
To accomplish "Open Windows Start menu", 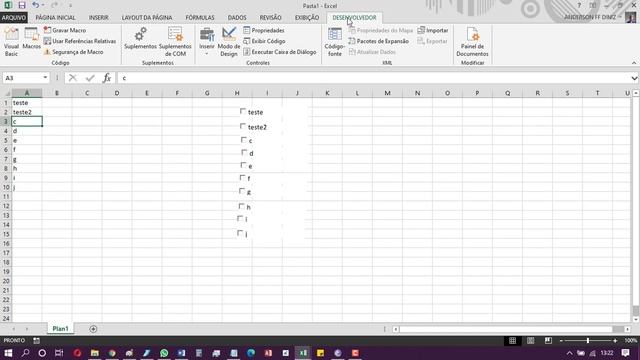I will (8, 353).
